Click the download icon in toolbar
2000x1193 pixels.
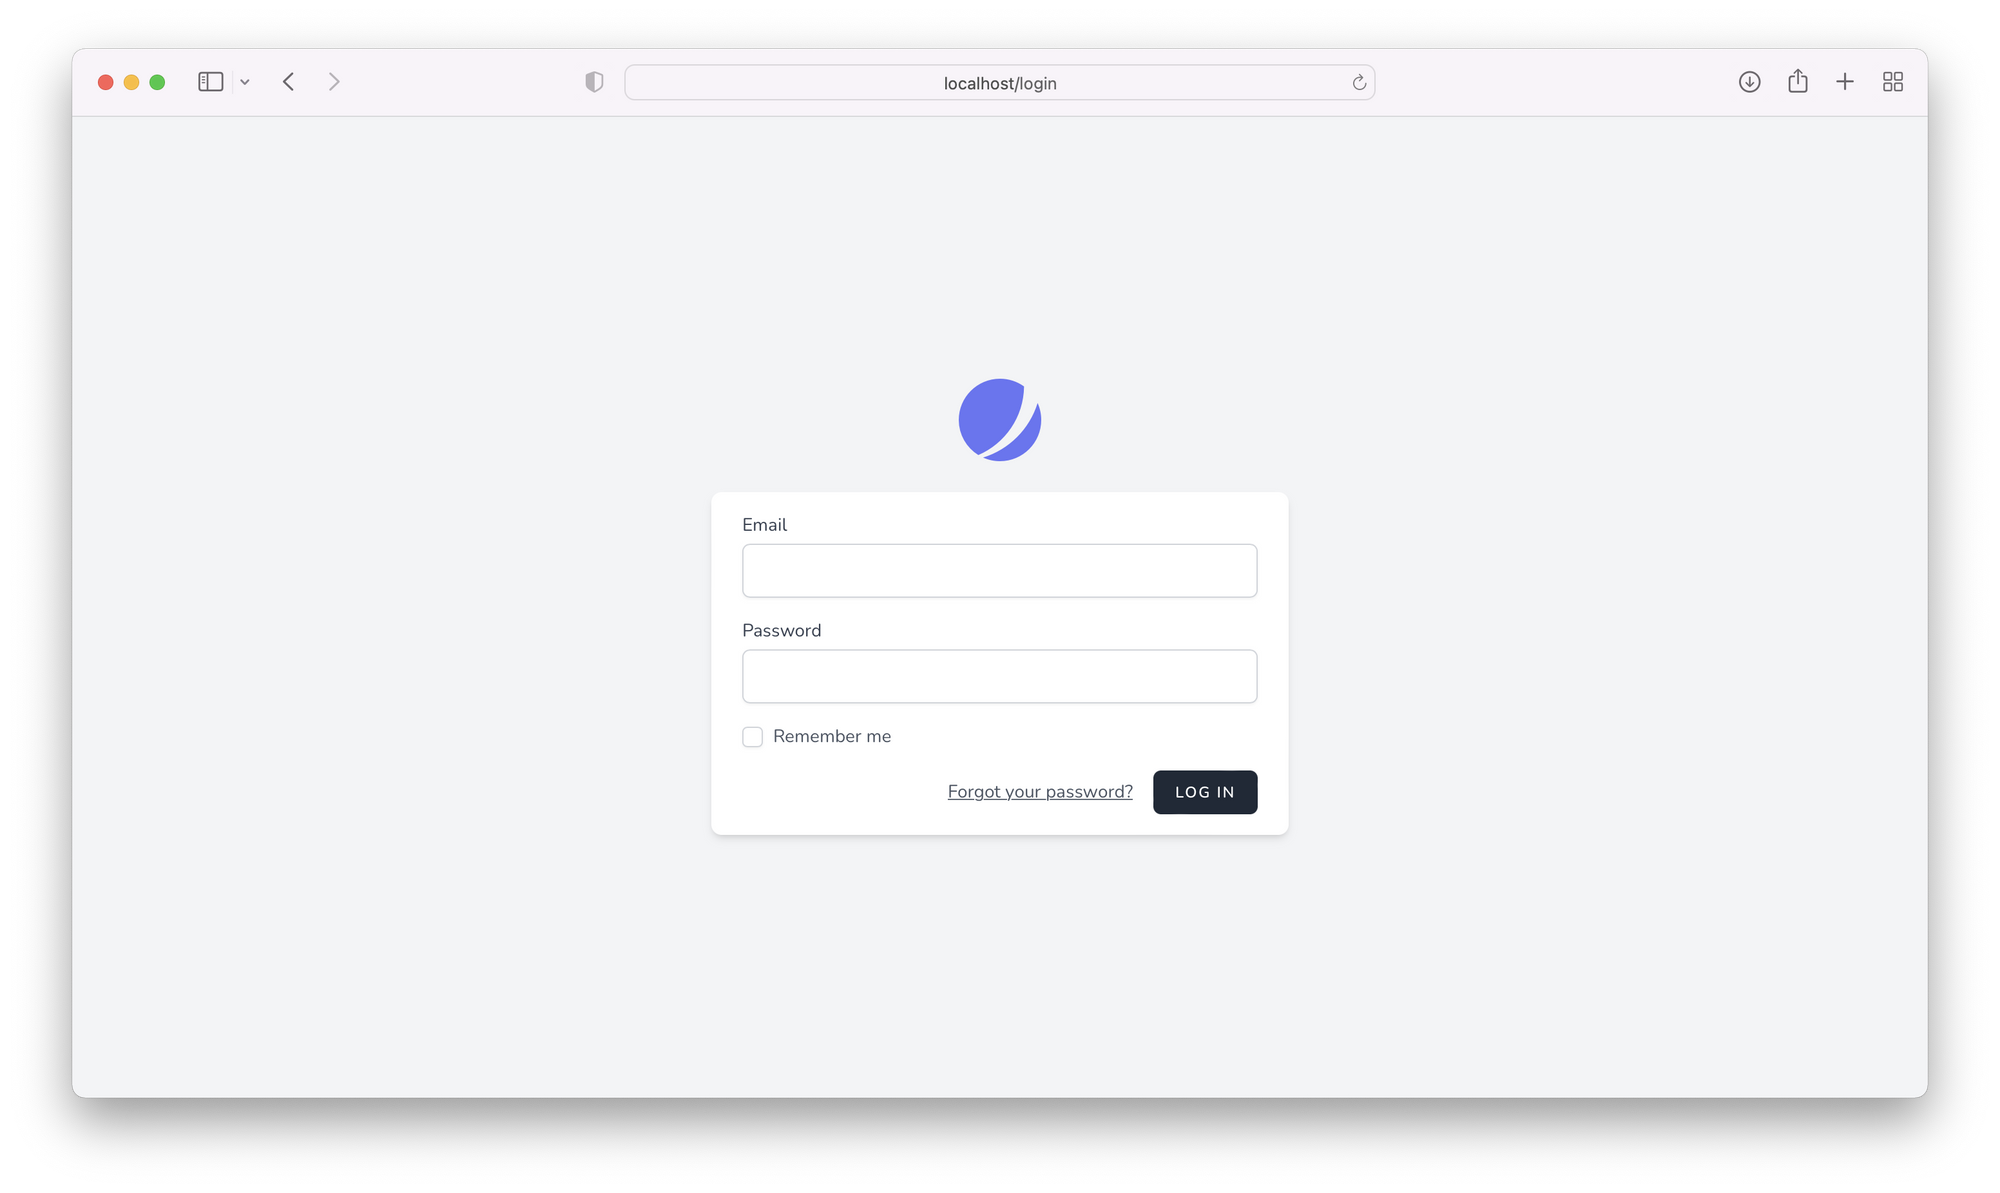point(1749,81)
